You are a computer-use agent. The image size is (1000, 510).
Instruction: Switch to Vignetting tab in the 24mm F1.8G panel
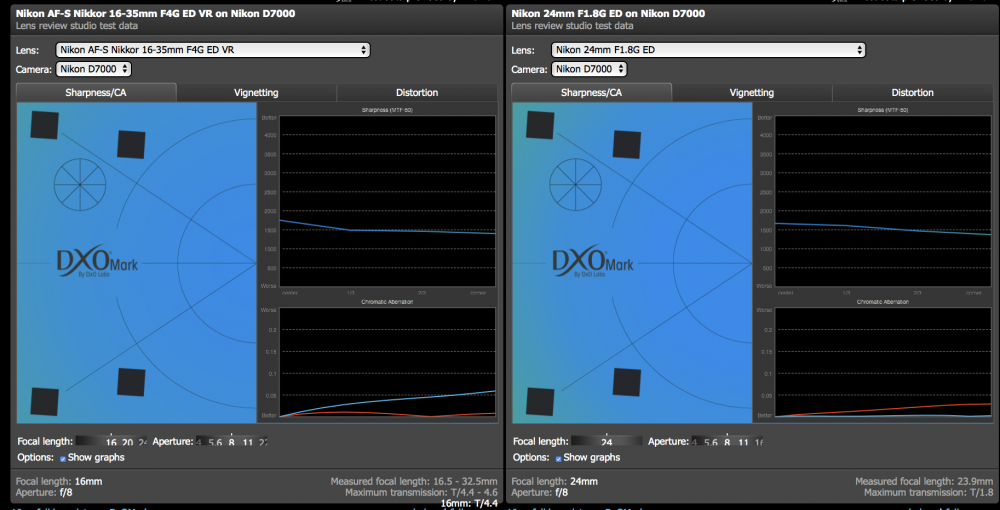(x=752, y=92)
